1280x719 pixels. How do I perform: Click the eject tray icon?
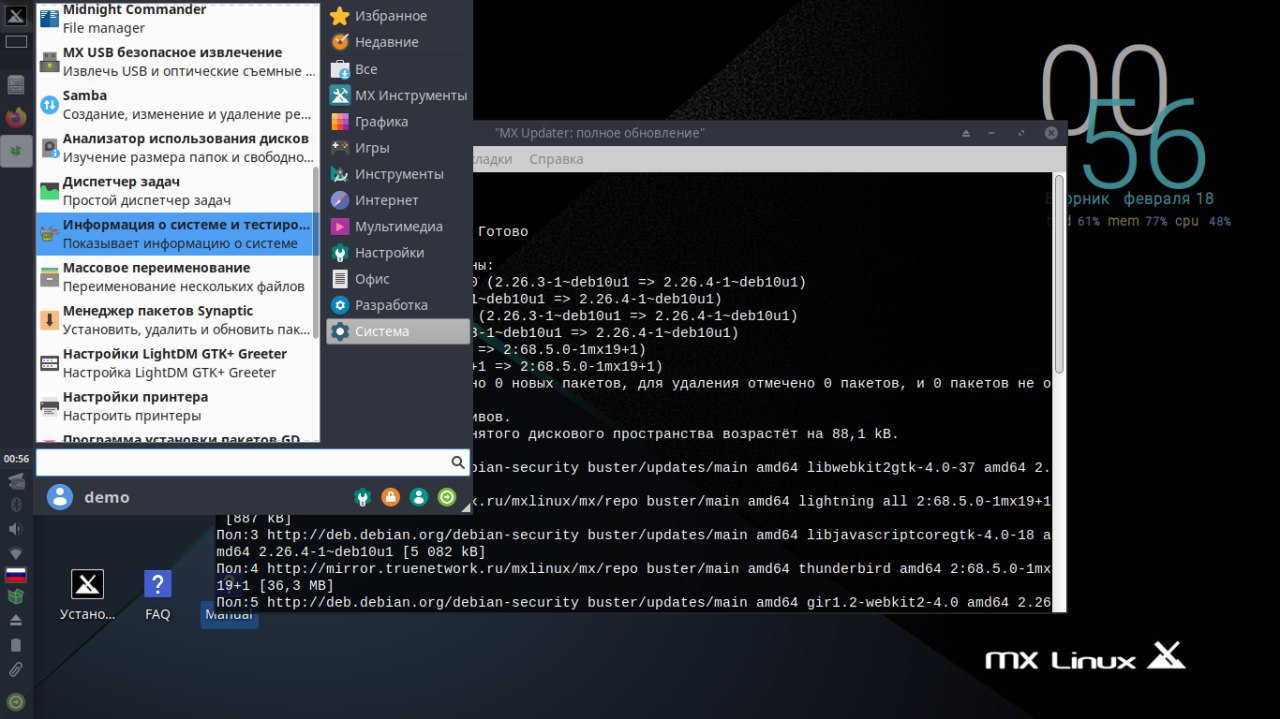tap(16, 620)
